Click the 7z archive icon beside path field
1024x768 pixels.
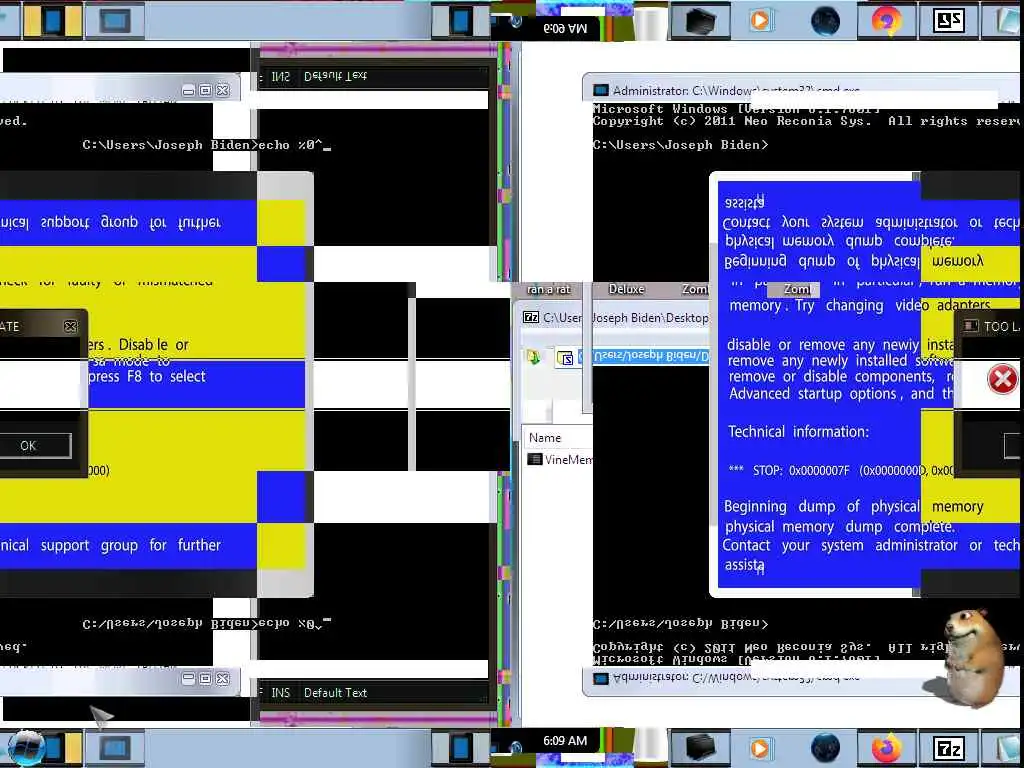[565, 357]
